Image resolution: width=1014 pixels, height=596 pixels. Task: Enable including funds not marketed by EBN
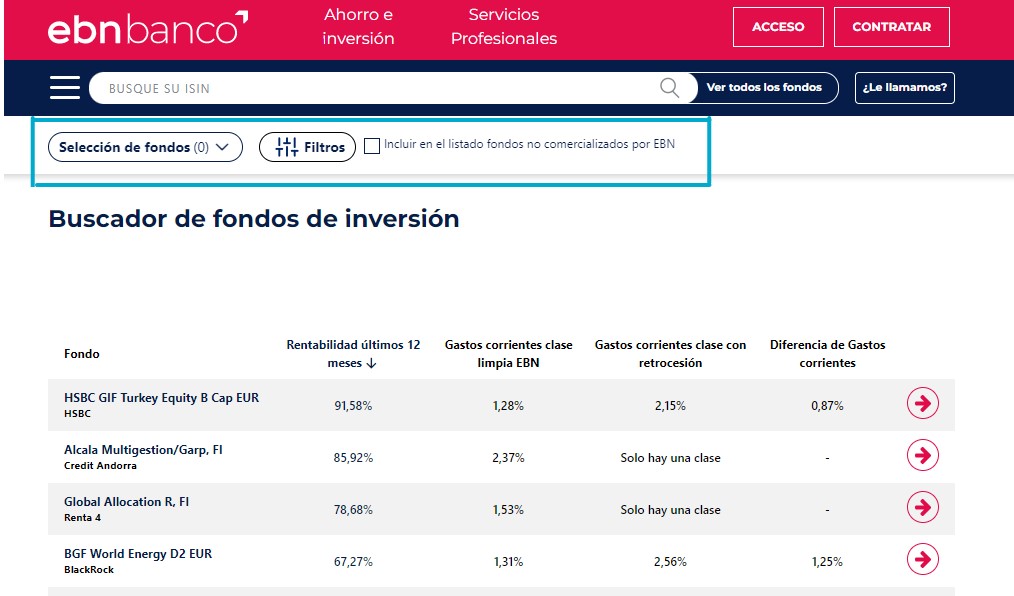pyautogui.click(x=372, y=146)
